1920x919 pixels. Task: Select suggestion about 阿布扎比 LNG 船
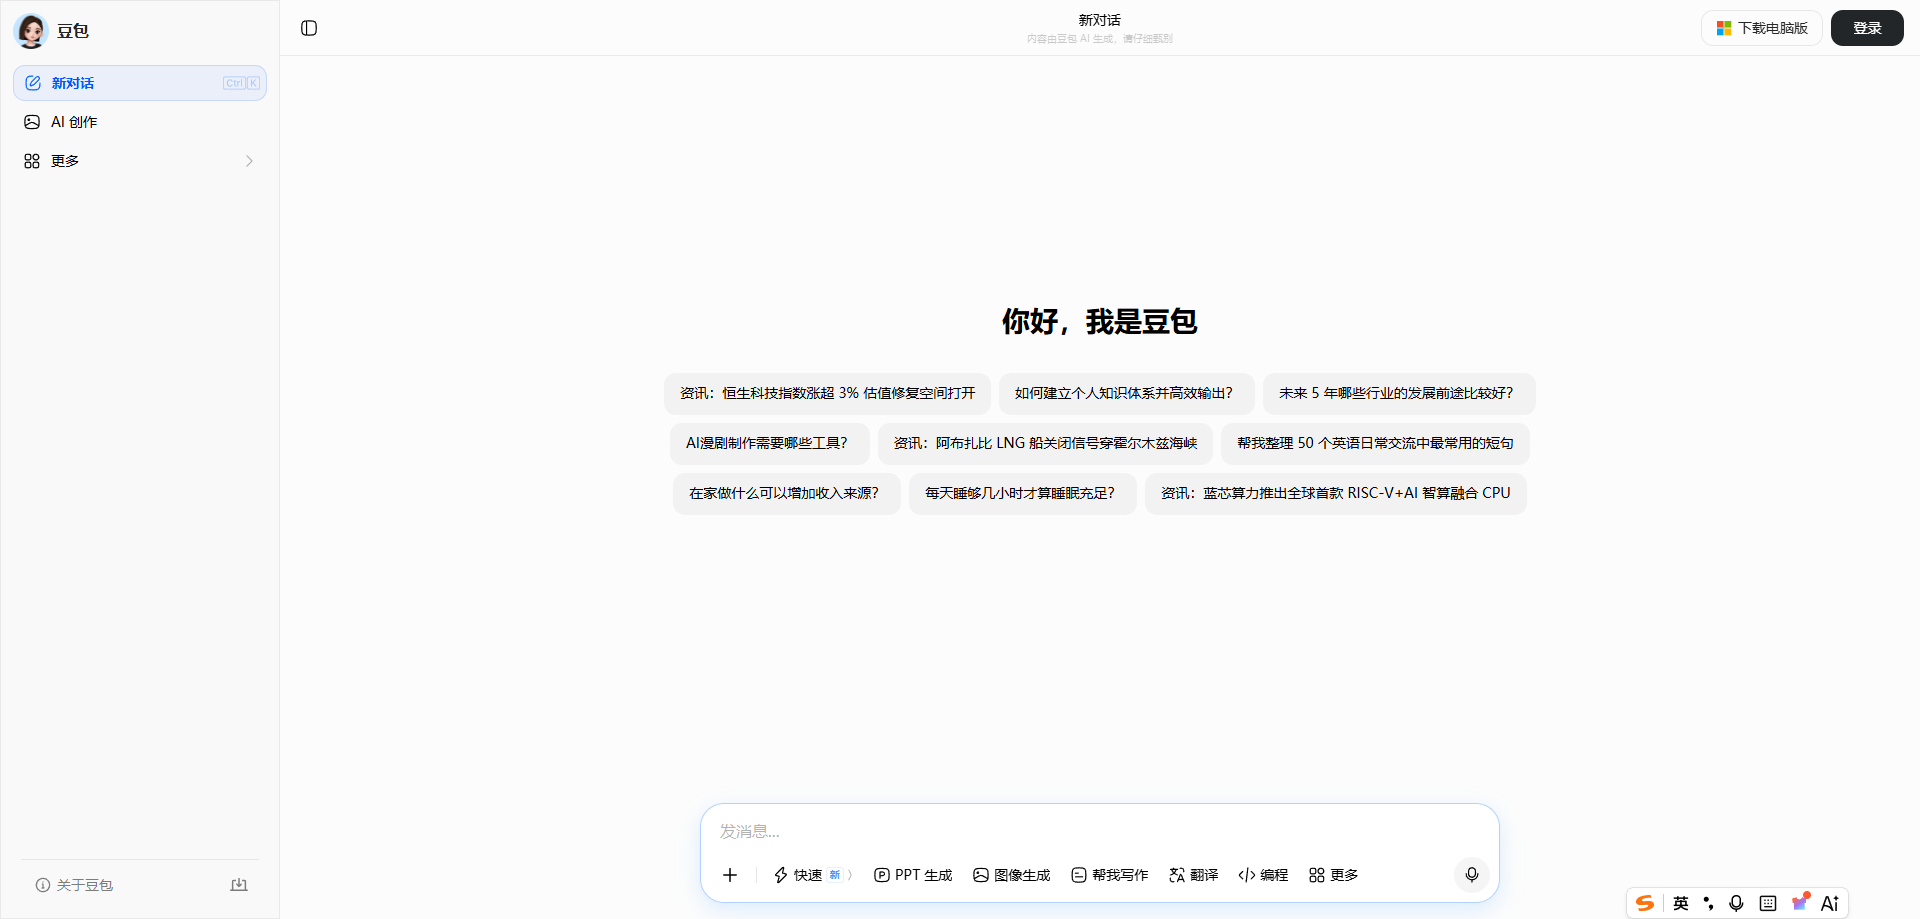tap(1045, 444)
